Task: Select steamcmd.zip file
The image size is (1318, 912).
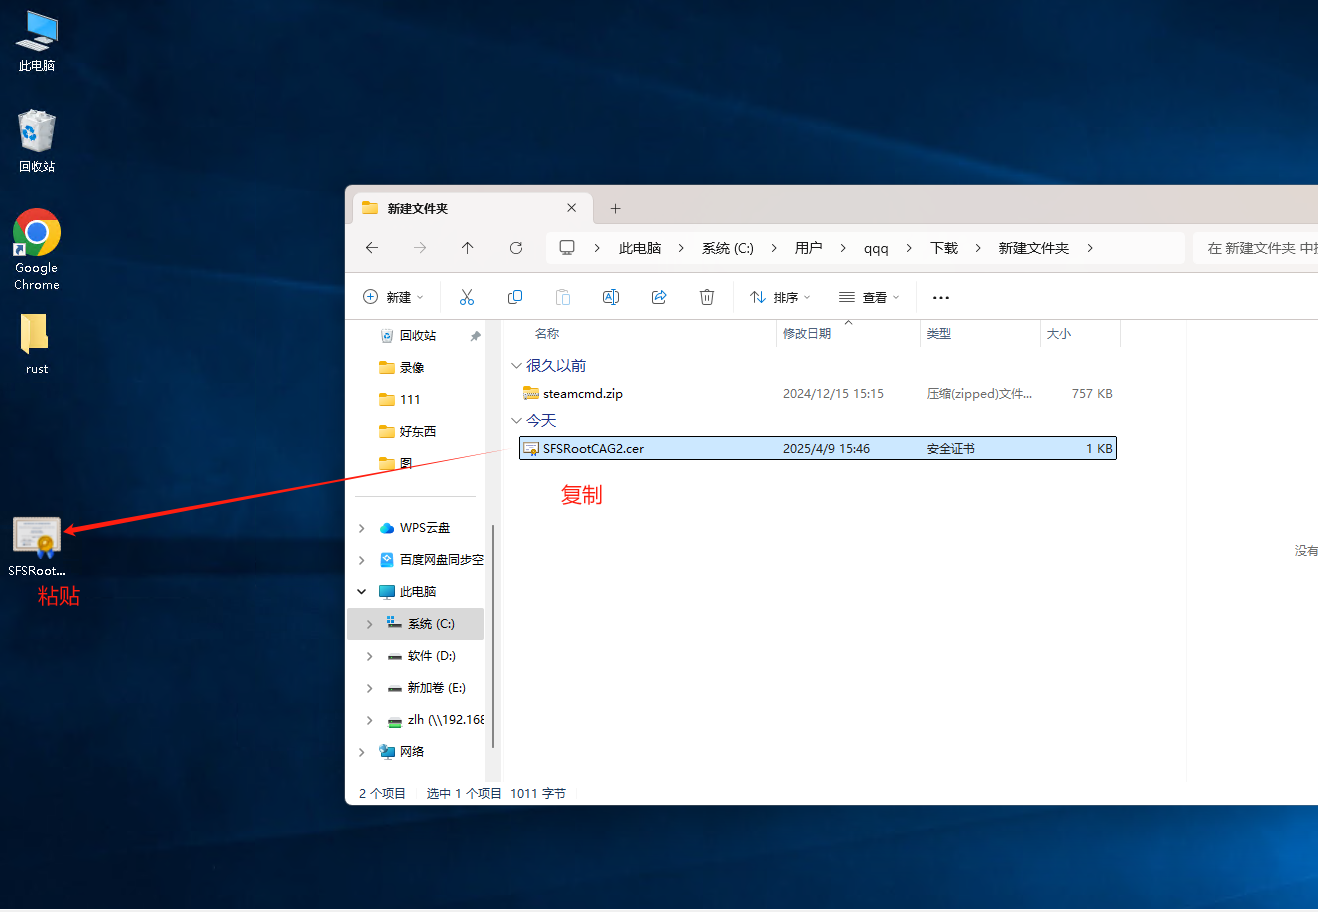Action: [817, 394]
